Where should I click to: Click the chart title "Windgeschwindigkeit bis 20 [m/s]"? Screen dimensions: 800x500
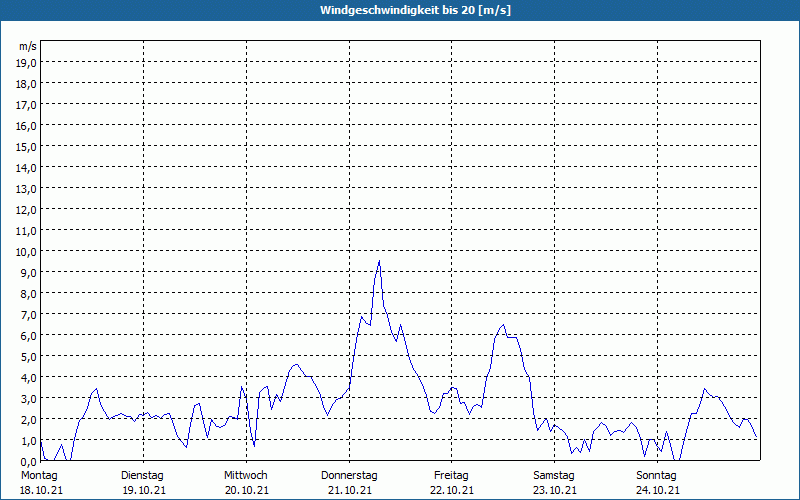415,10
